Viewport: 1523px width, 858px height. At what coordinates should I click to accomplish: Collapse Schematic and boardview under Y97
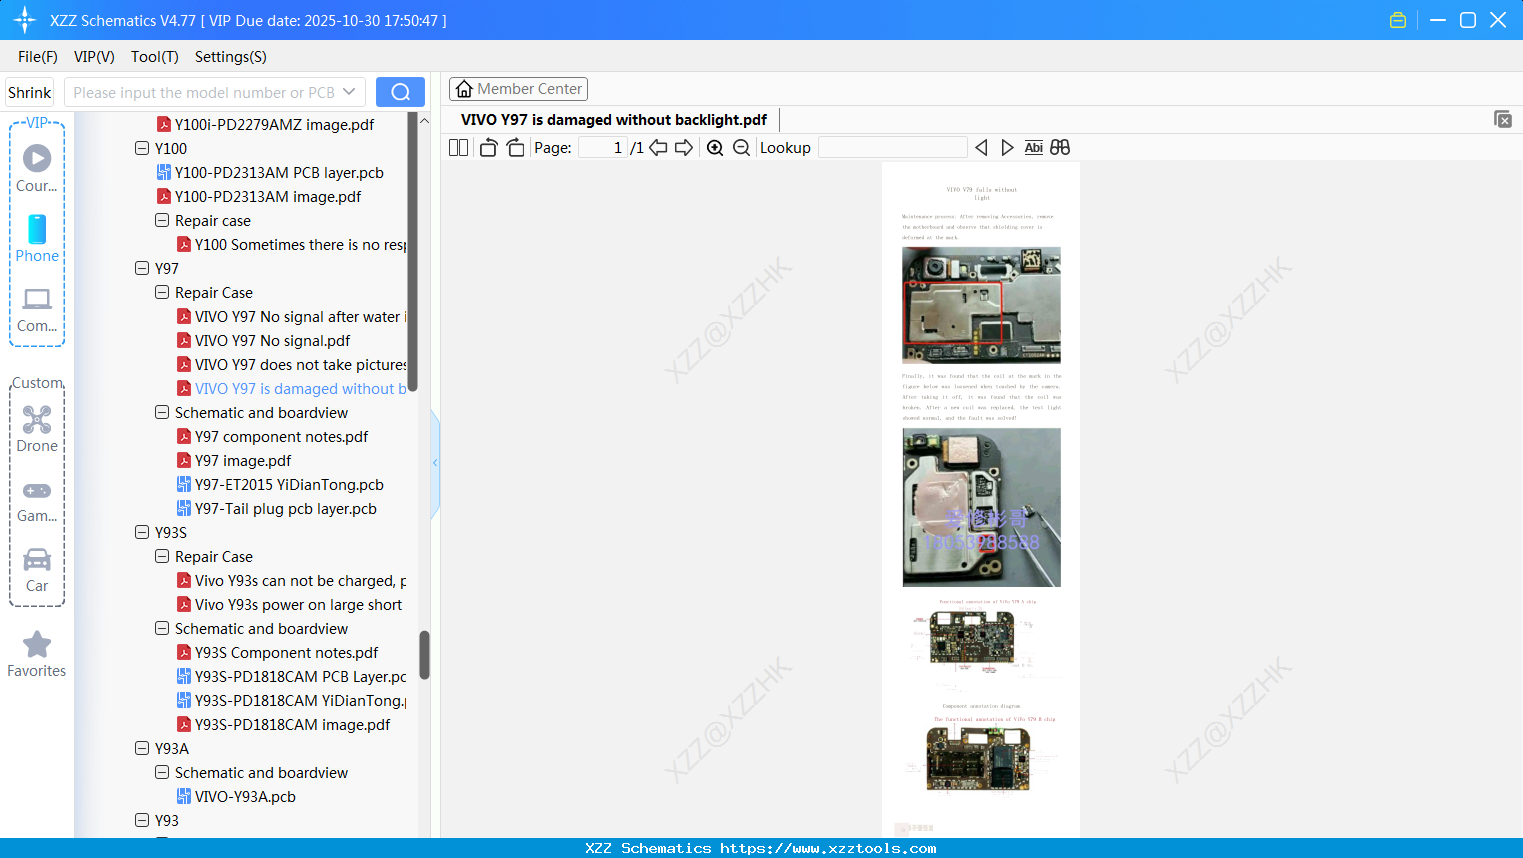(x=162, y=412)
